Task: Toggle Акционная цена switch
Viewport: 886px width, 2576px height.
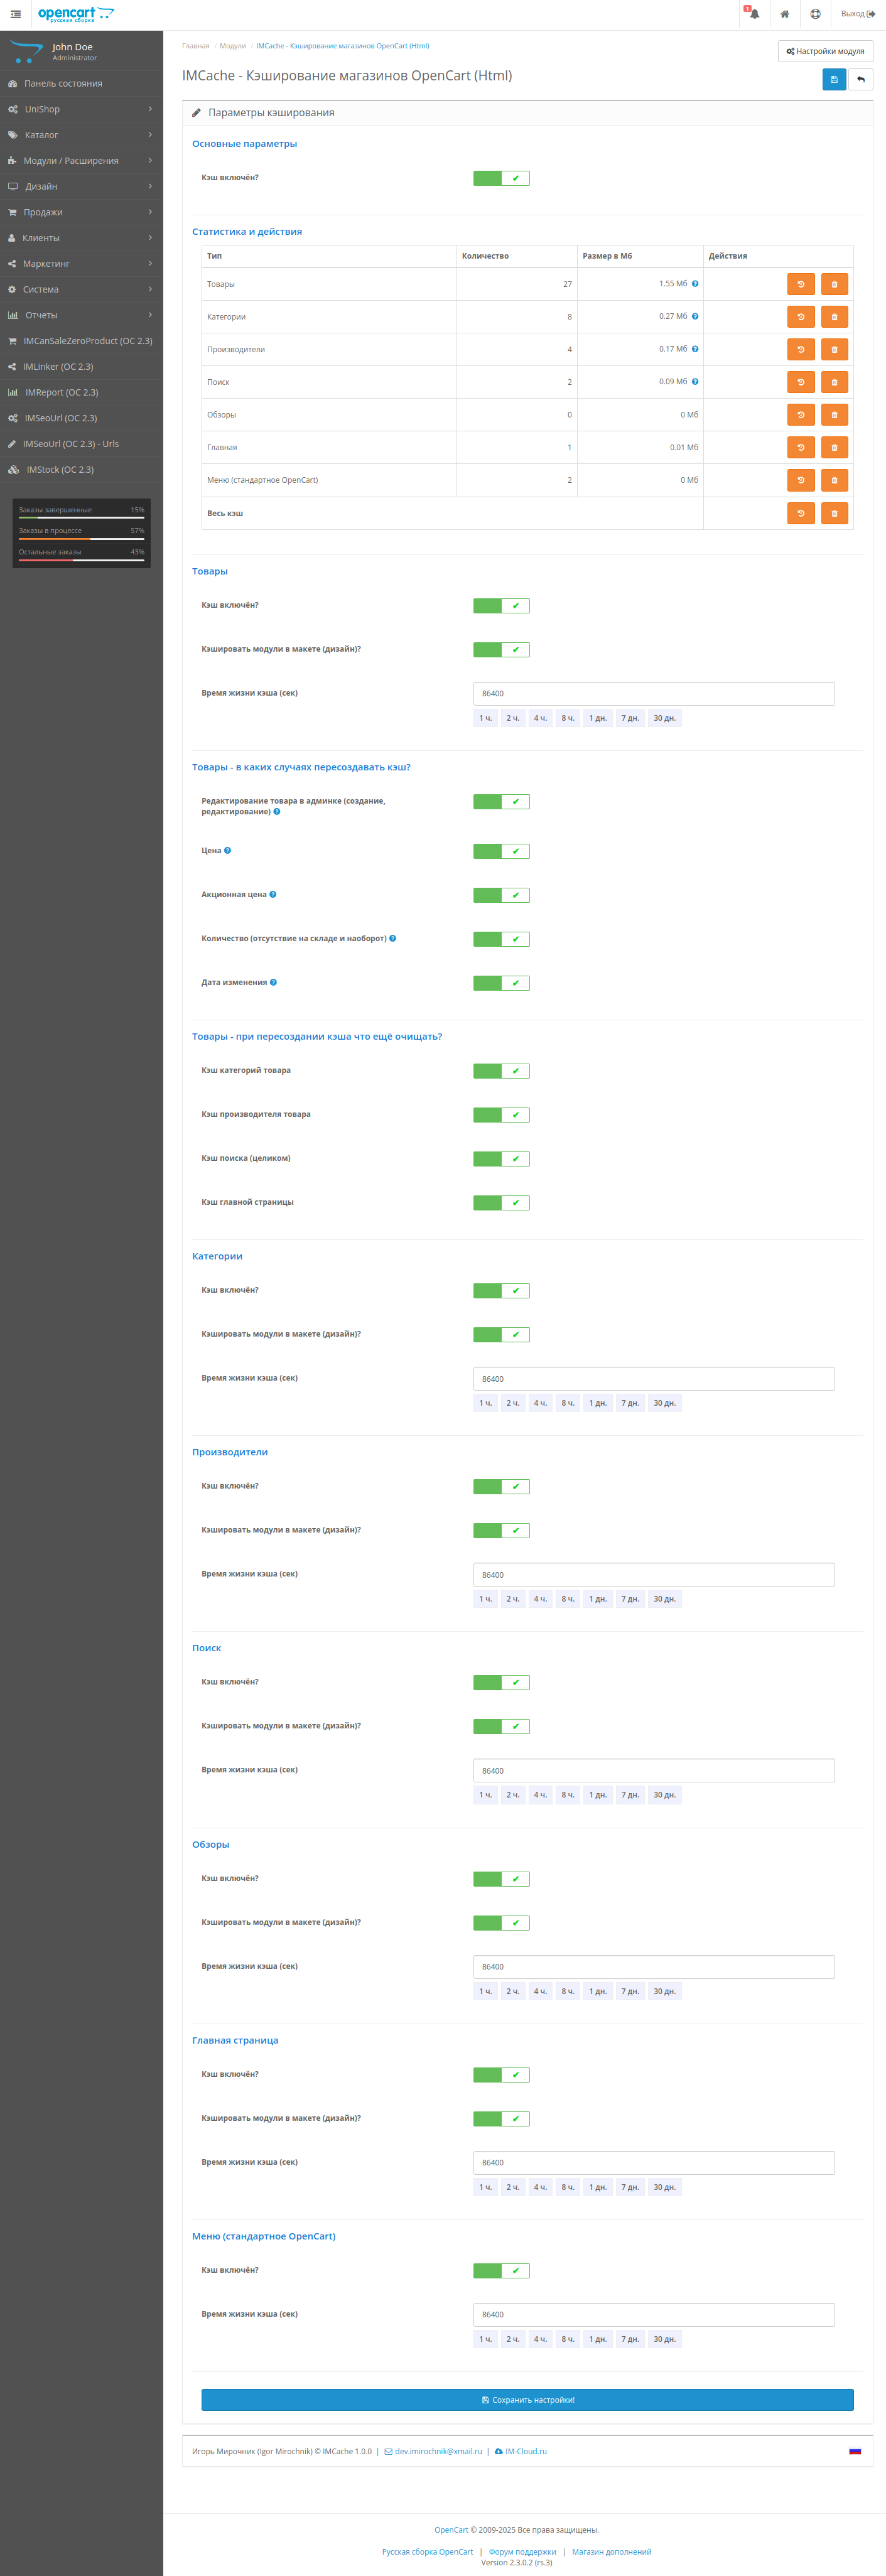Action: 501,896
